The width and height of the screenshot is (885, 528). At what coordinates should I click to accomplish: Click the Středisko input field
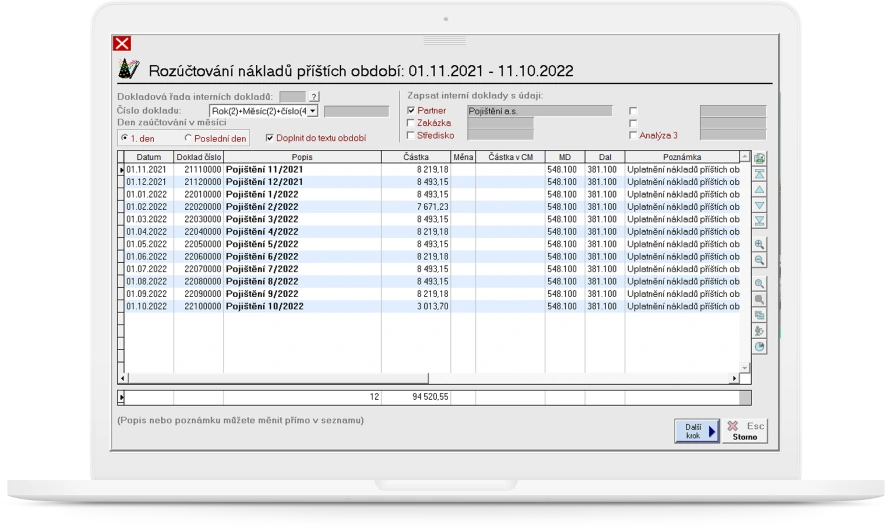tap(501, 135)
